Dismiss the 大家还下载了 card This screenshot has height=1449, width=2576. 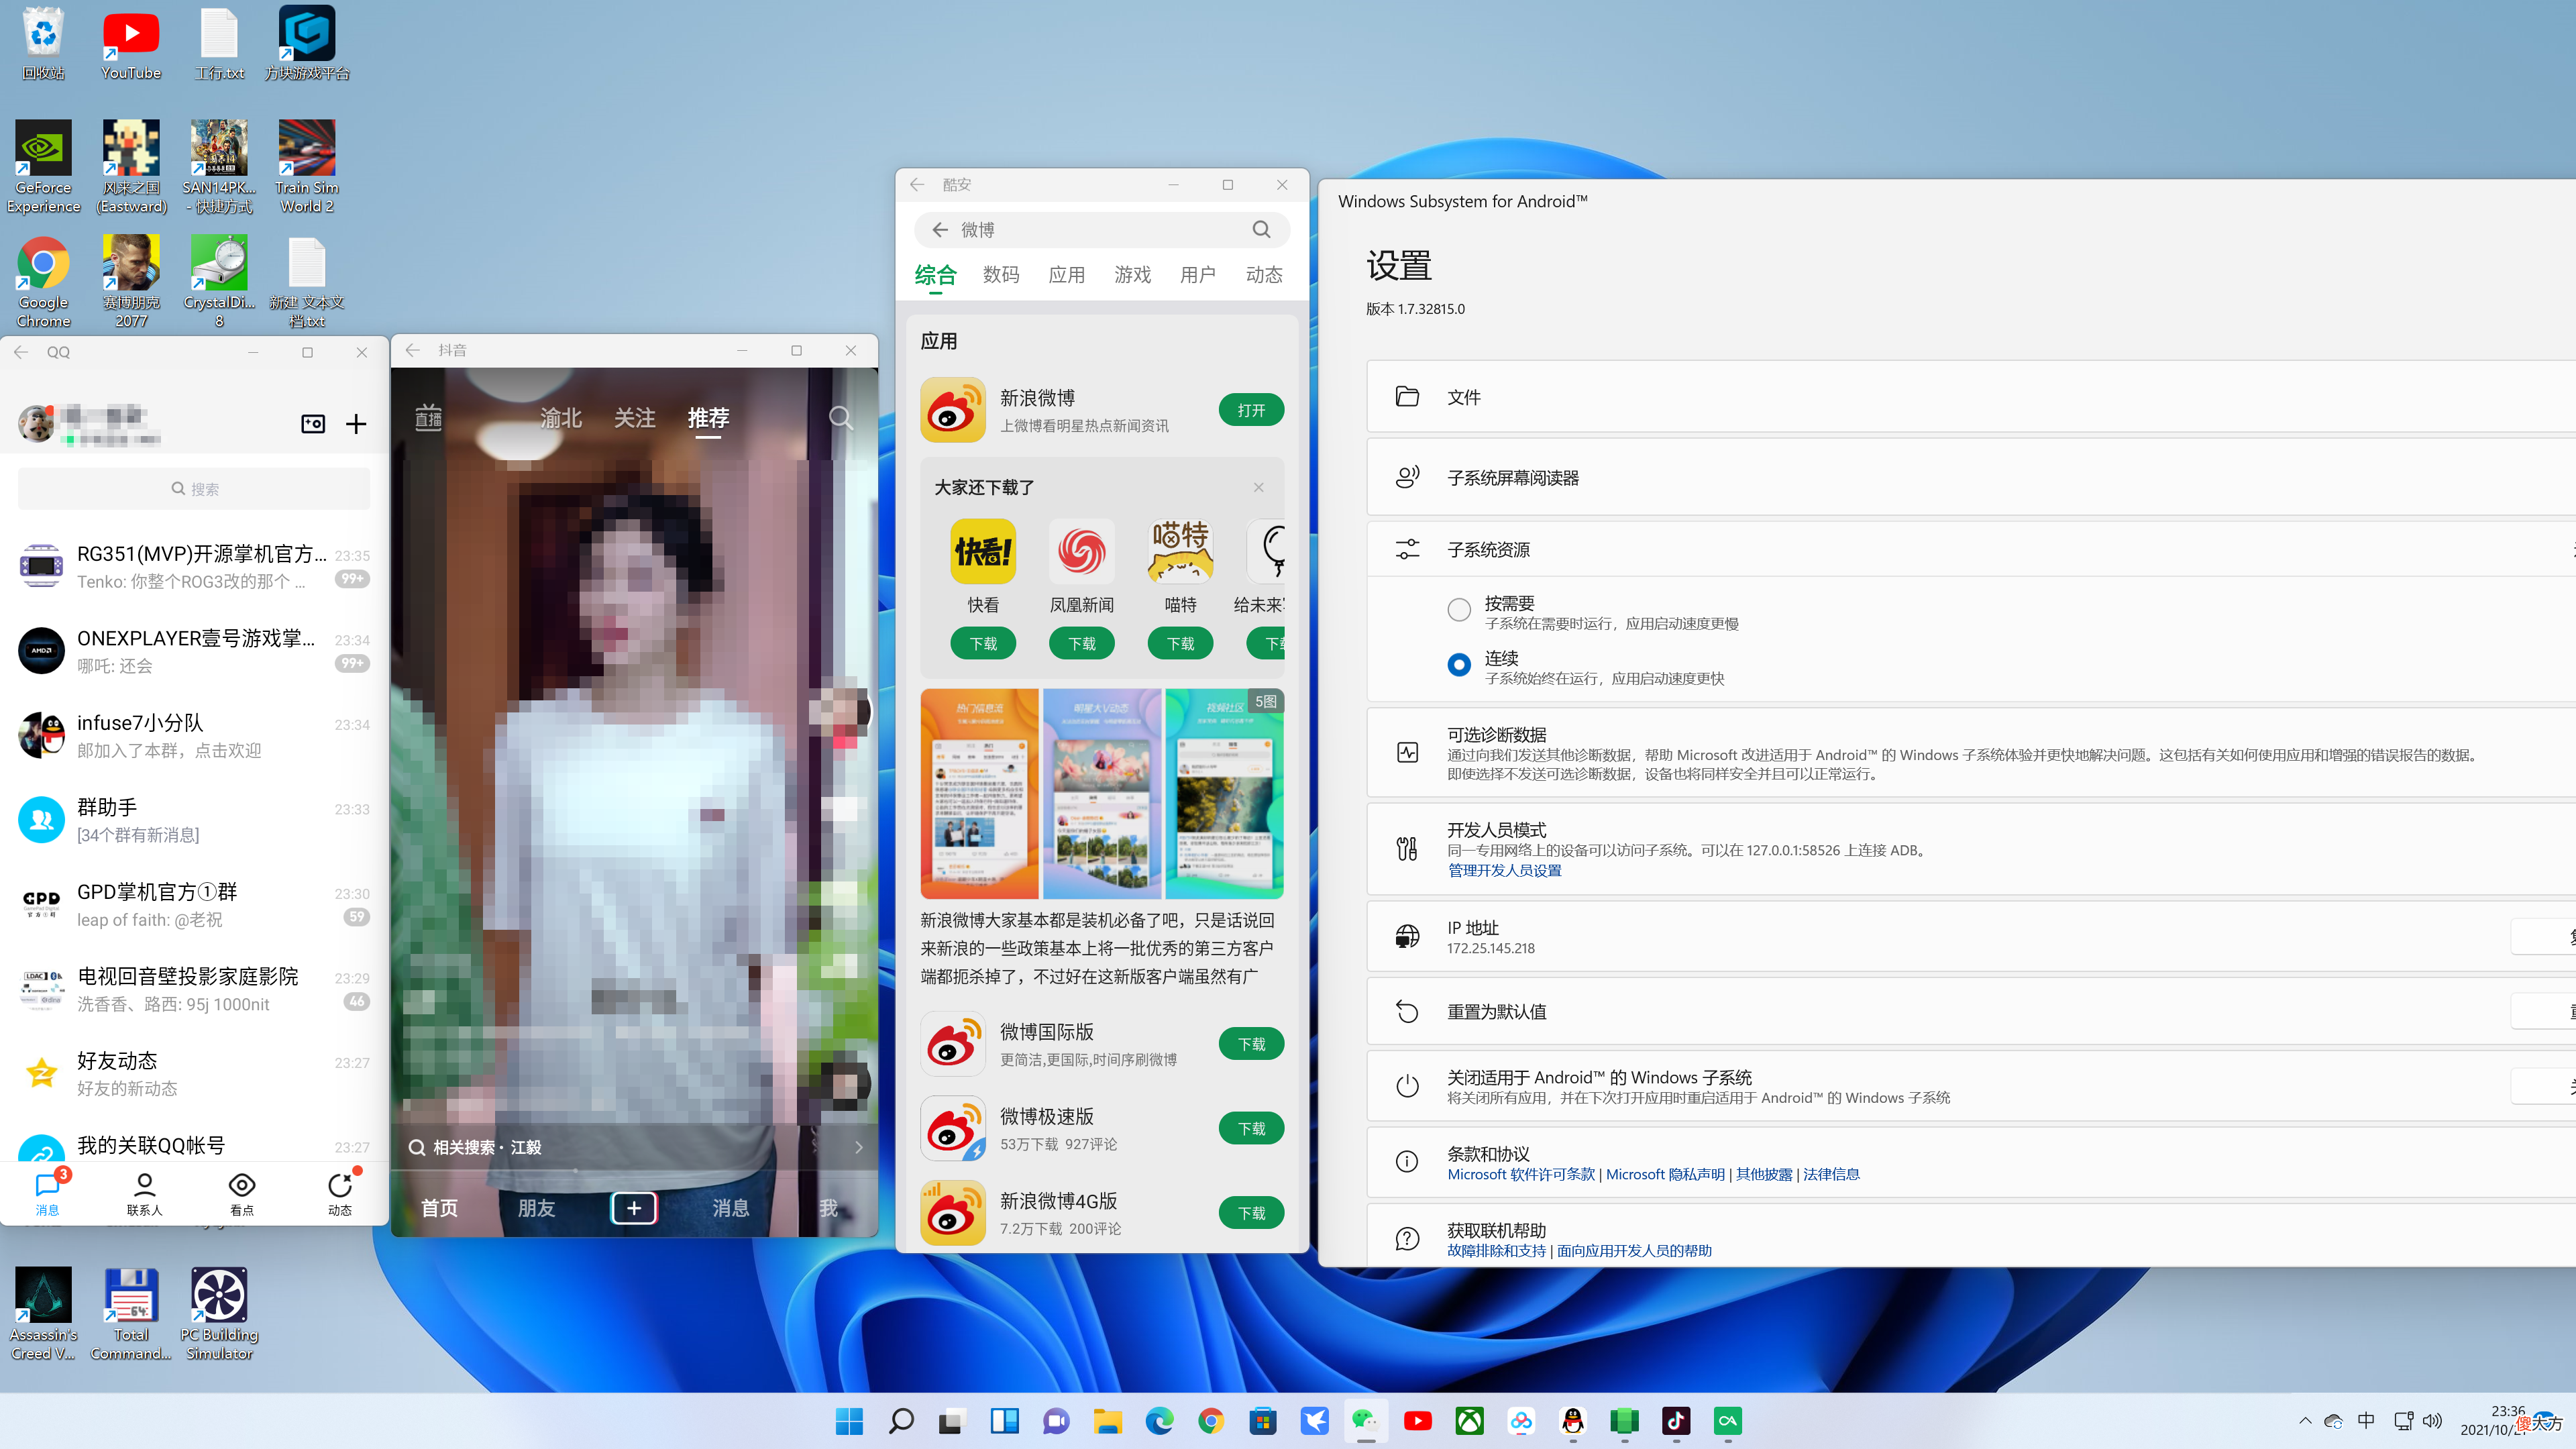(1259, 487)
